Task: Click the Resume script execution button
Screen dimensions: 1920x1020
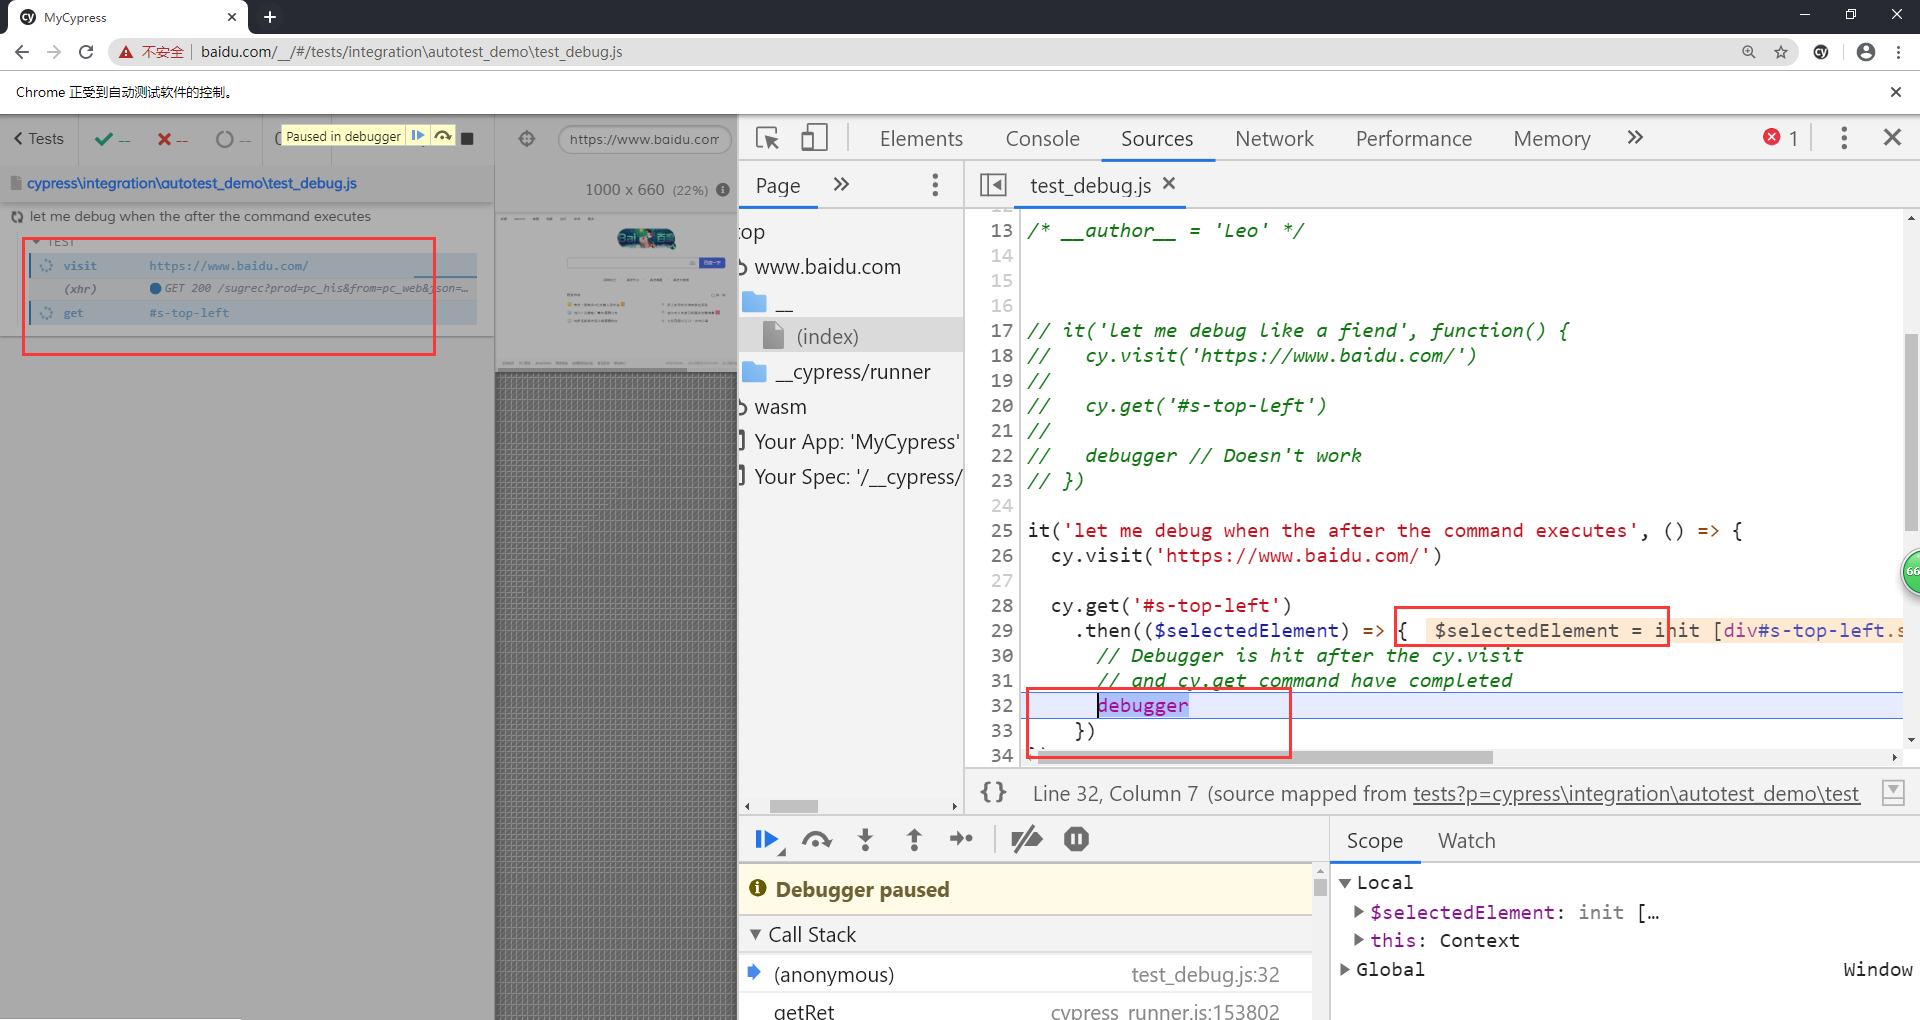Action: pyautogui.click(x=768, y=839)
